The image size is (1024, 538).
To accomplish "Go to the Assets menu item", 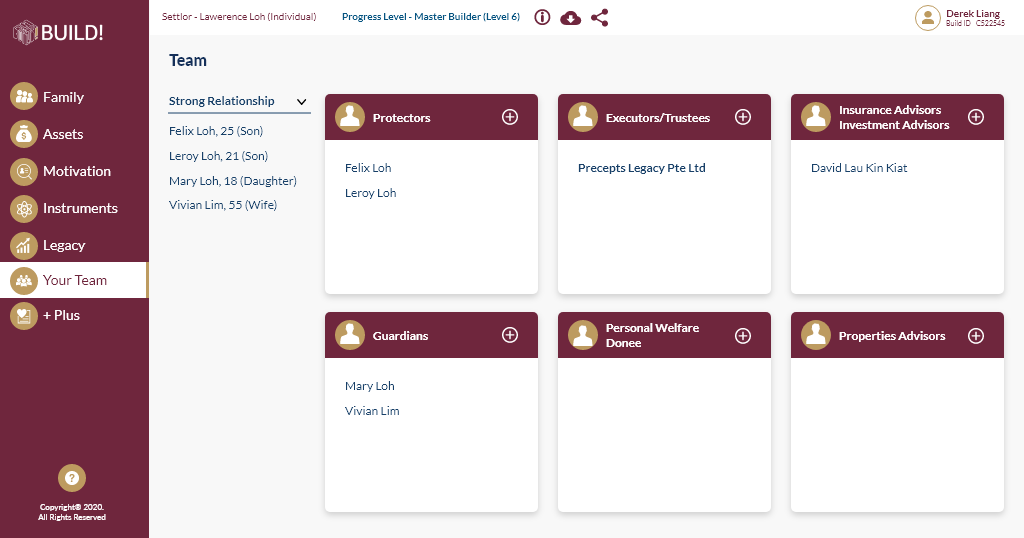I will [62, 134].
